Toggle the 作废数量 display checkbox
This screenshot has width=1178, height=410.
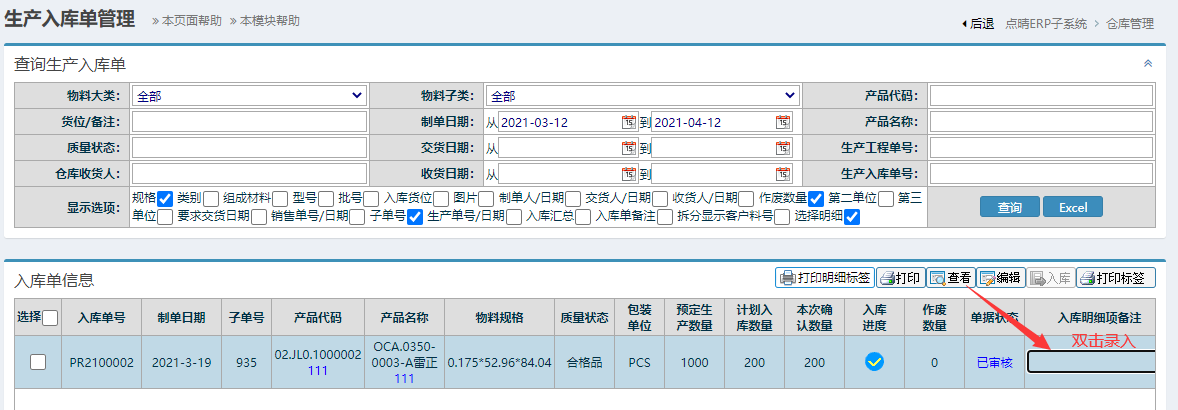pos(816,198)
